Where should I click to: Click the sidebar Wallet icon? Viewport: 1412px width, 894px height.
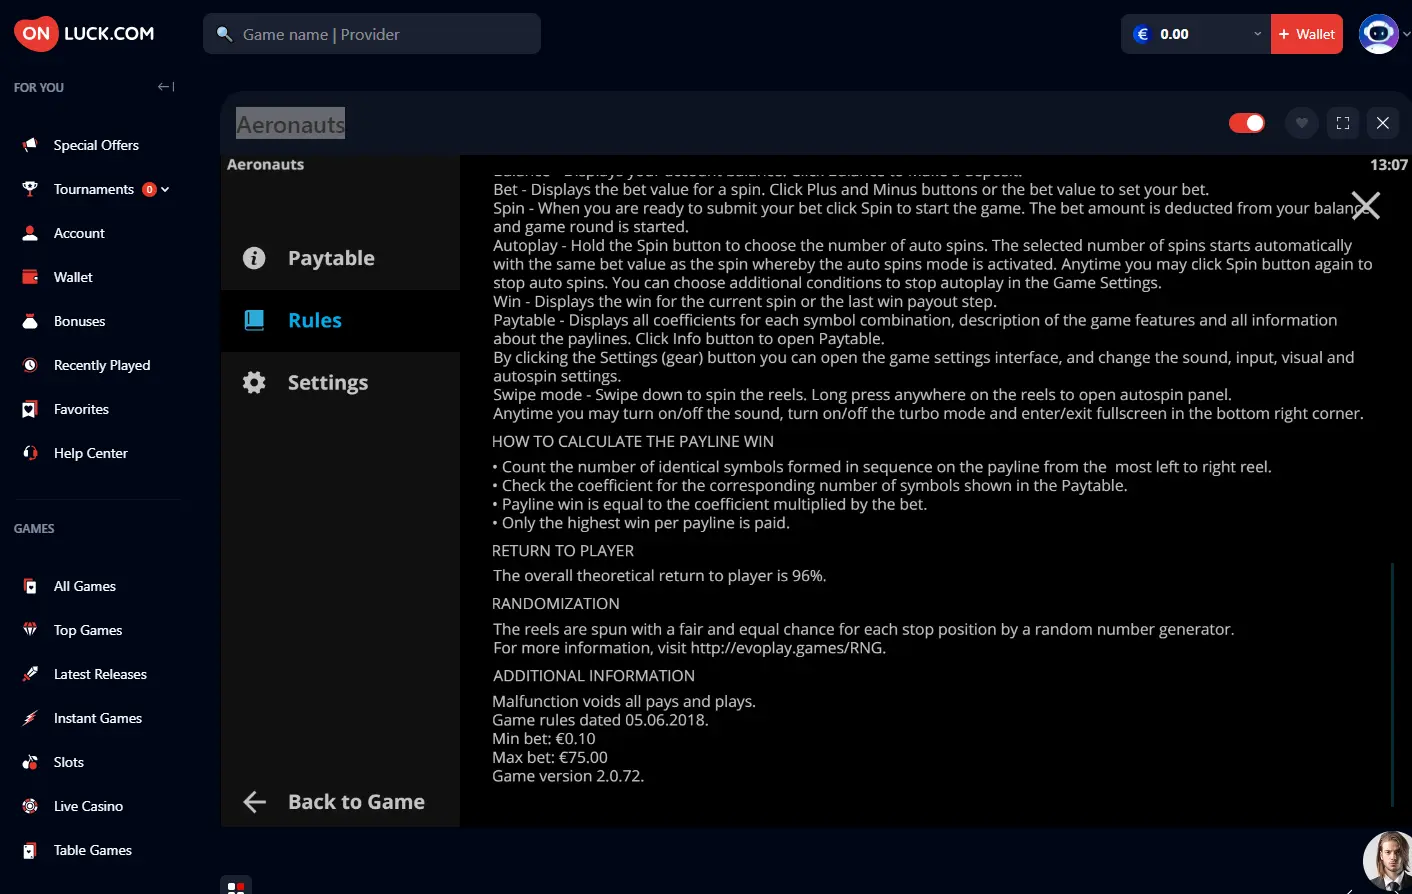click(x=30, y=277)
